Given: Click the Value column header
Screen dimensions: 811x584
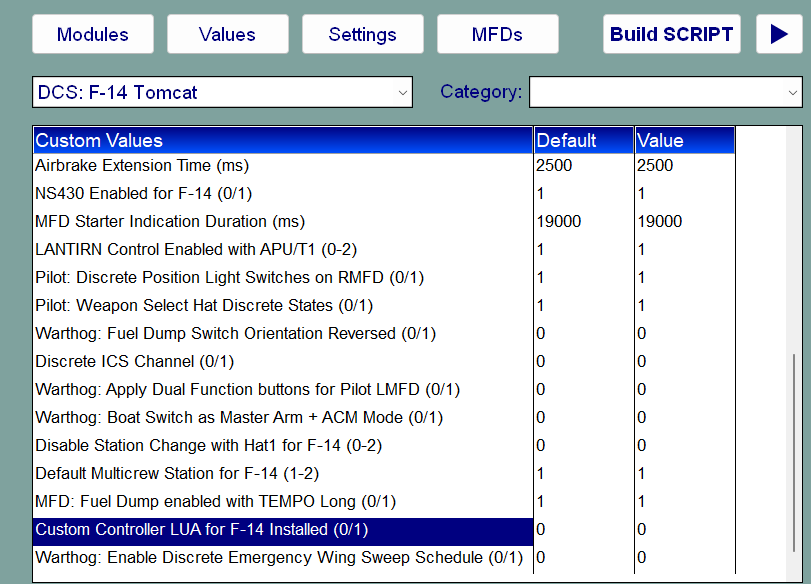Looking at the screenshot, I should [x=685, y=140].
